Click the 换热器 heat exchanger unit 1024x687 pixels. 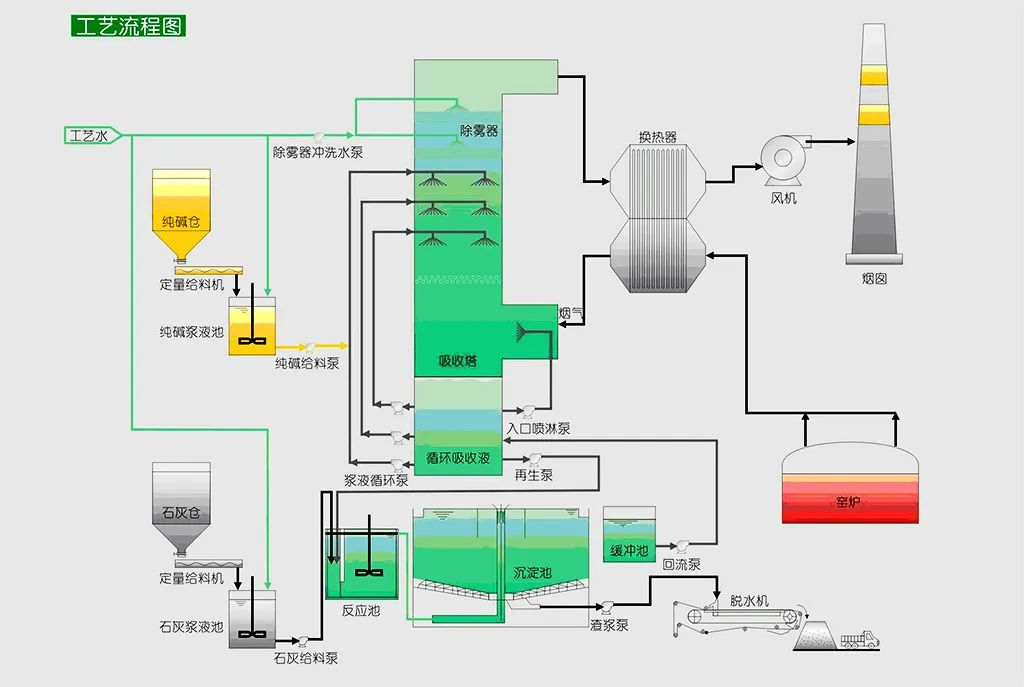pyautogui.click(x=658, y=220)
